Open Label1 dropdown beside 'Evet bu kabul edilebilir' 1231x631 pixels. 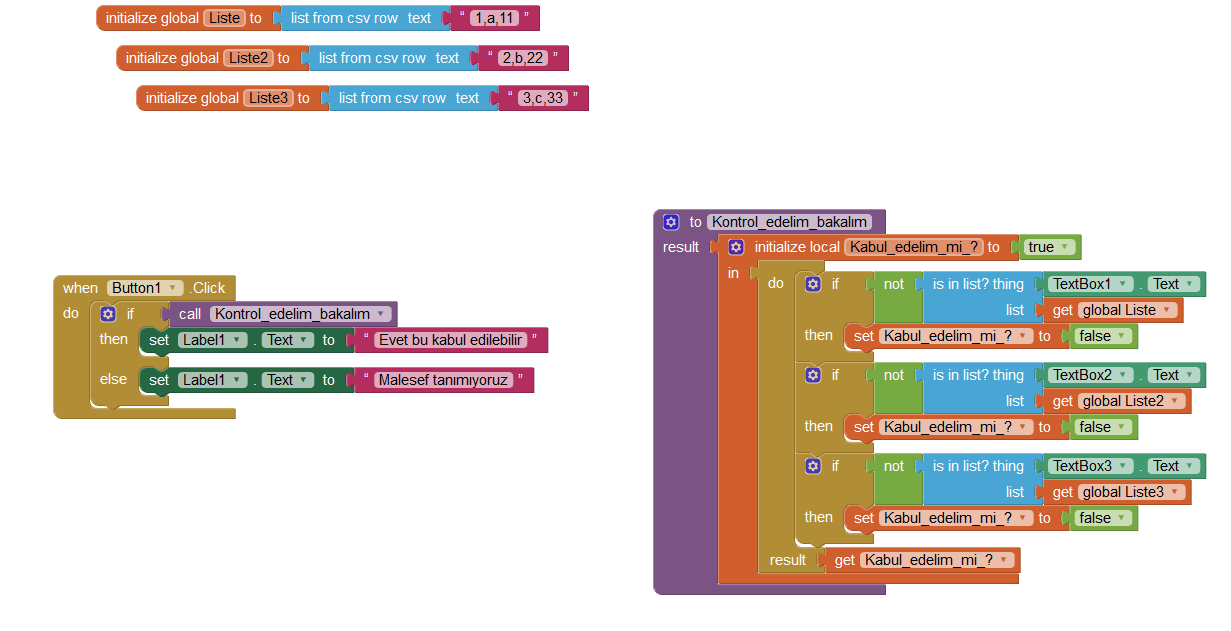pyautogui.click(x=213, y=340)
